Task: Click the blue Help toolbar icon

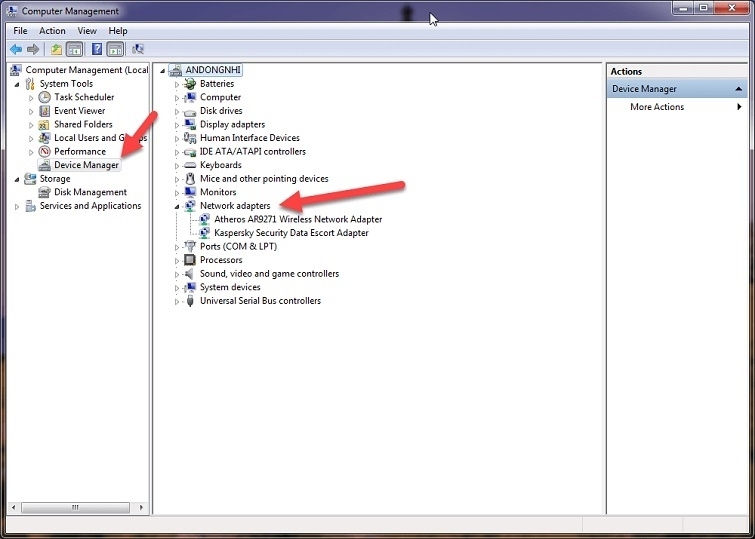Action: (x=97, y=49)
